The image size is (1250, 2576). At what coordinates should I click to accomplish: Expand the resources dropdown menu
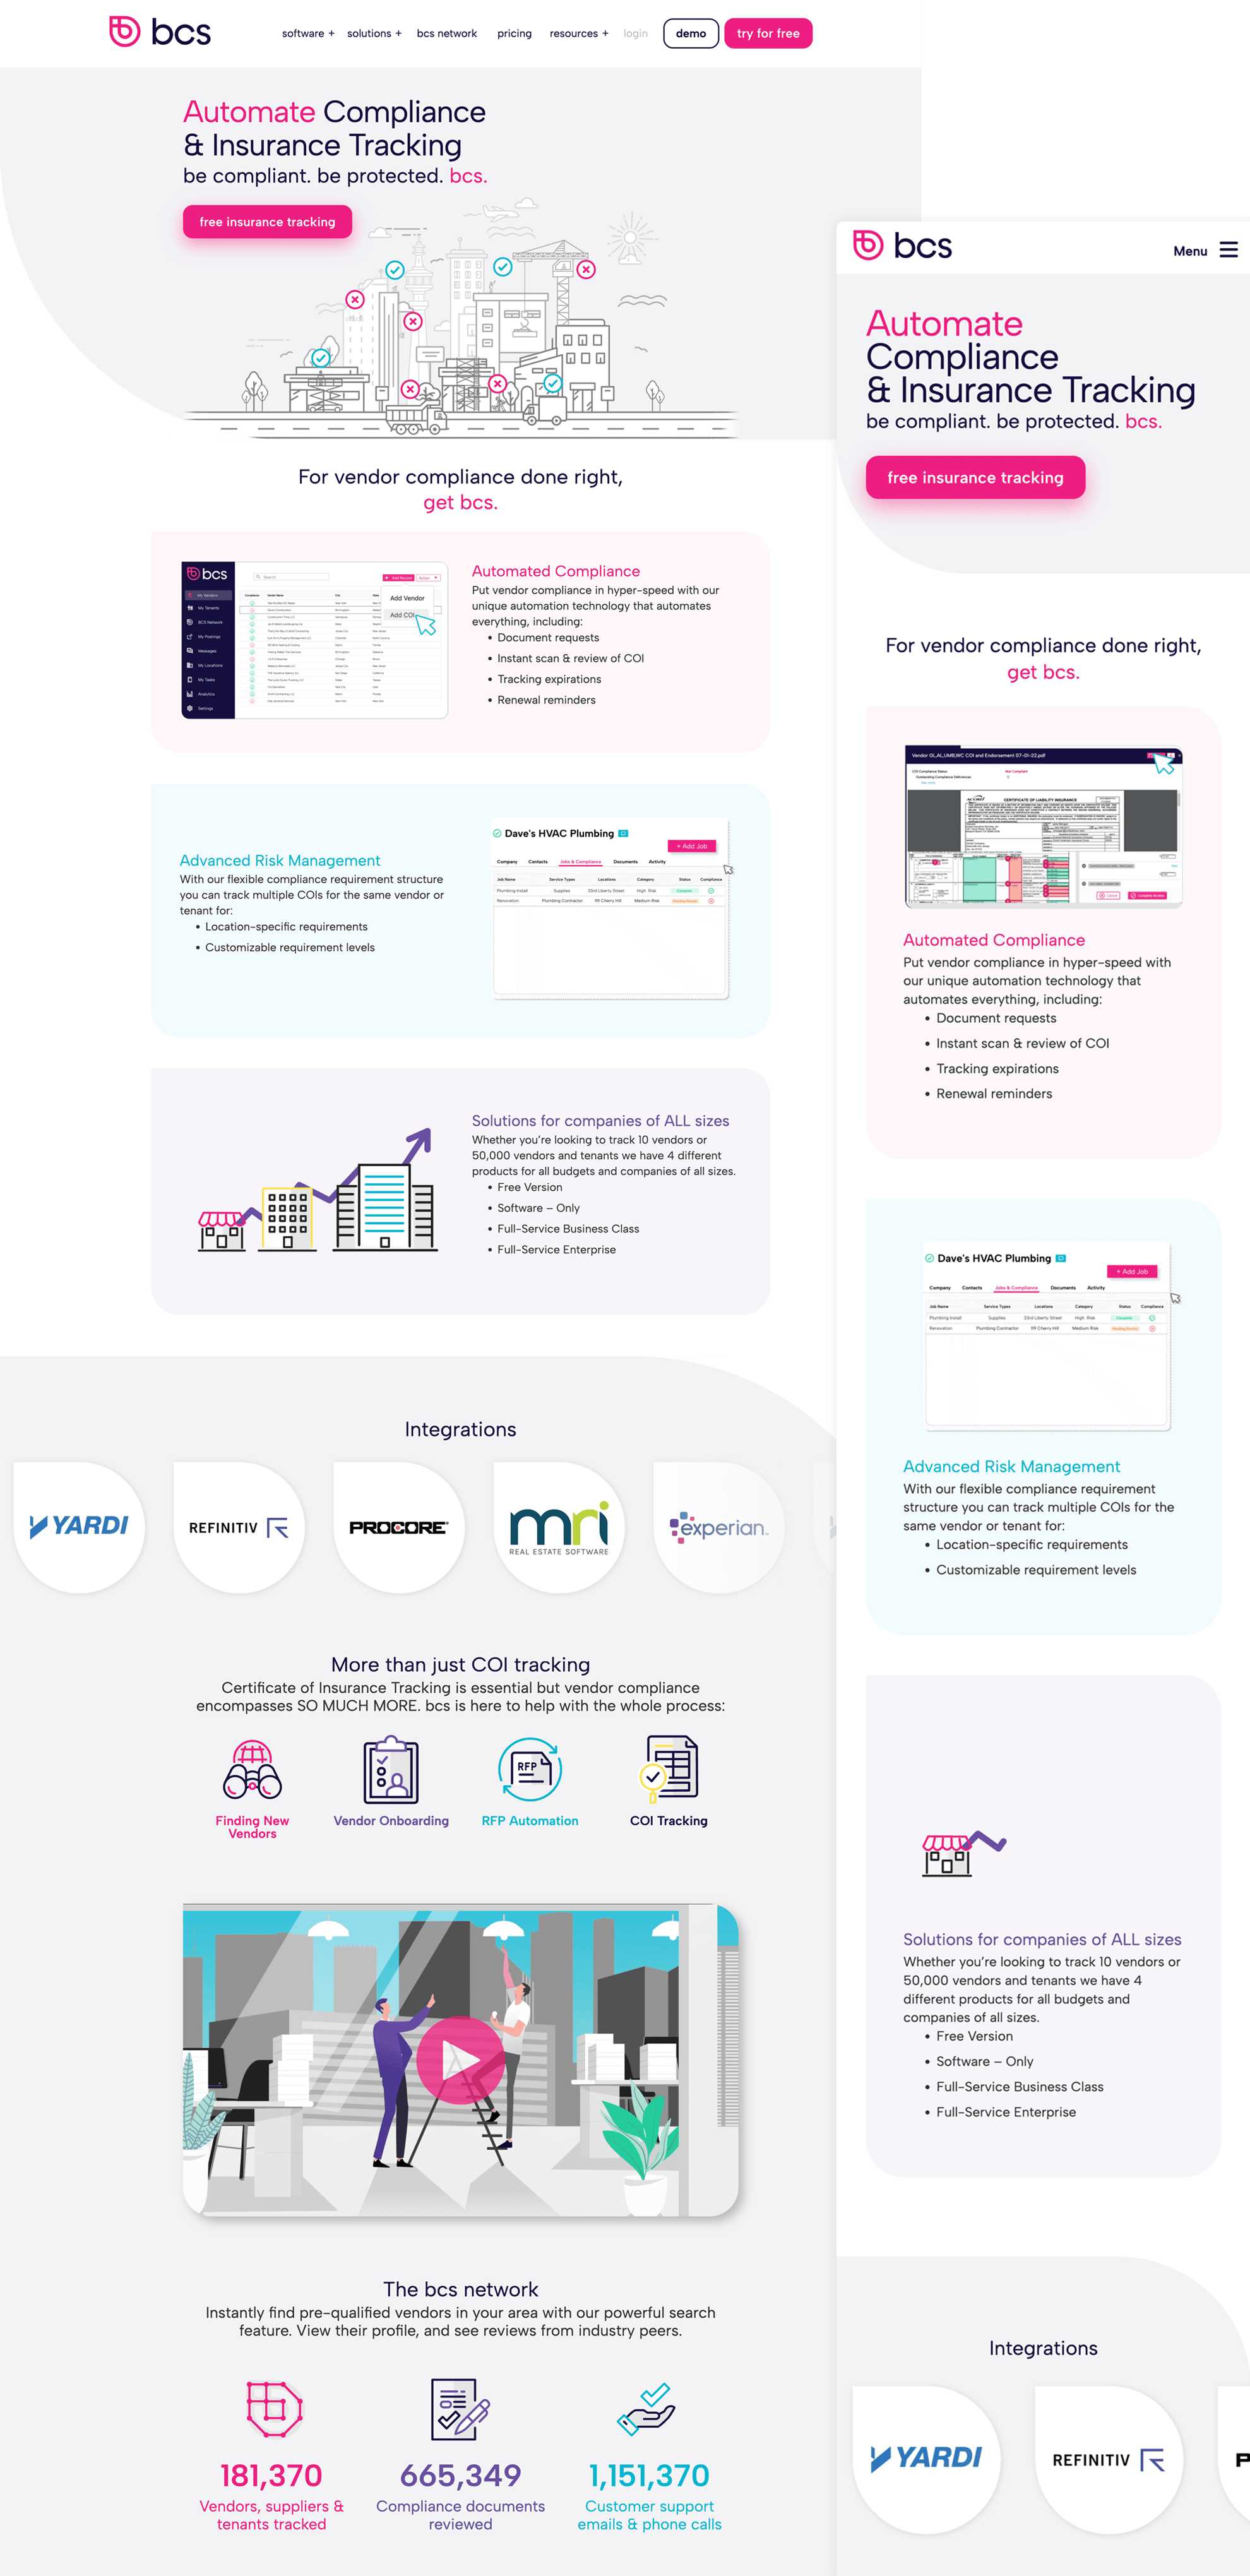click(x=581, y=33)
